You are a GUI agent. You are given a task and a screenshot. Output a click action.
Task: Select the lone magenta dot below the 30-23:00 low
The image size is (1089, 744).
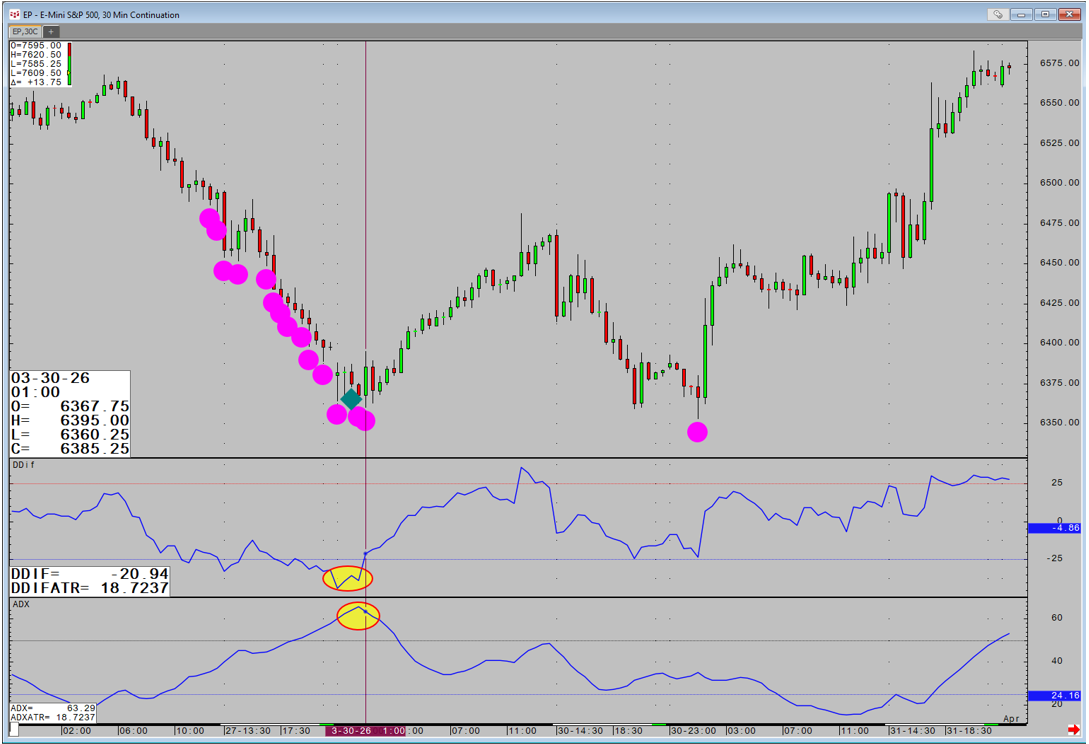pos(697,432)
